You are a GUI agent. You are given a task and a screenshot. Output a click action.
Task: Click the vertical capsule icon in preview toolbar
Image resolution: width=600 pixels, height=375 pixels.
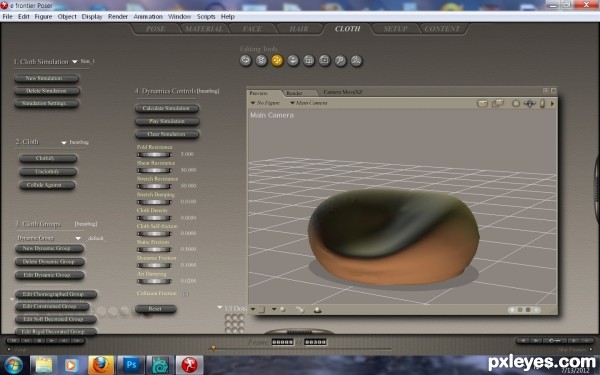click(x=542, y=103)
